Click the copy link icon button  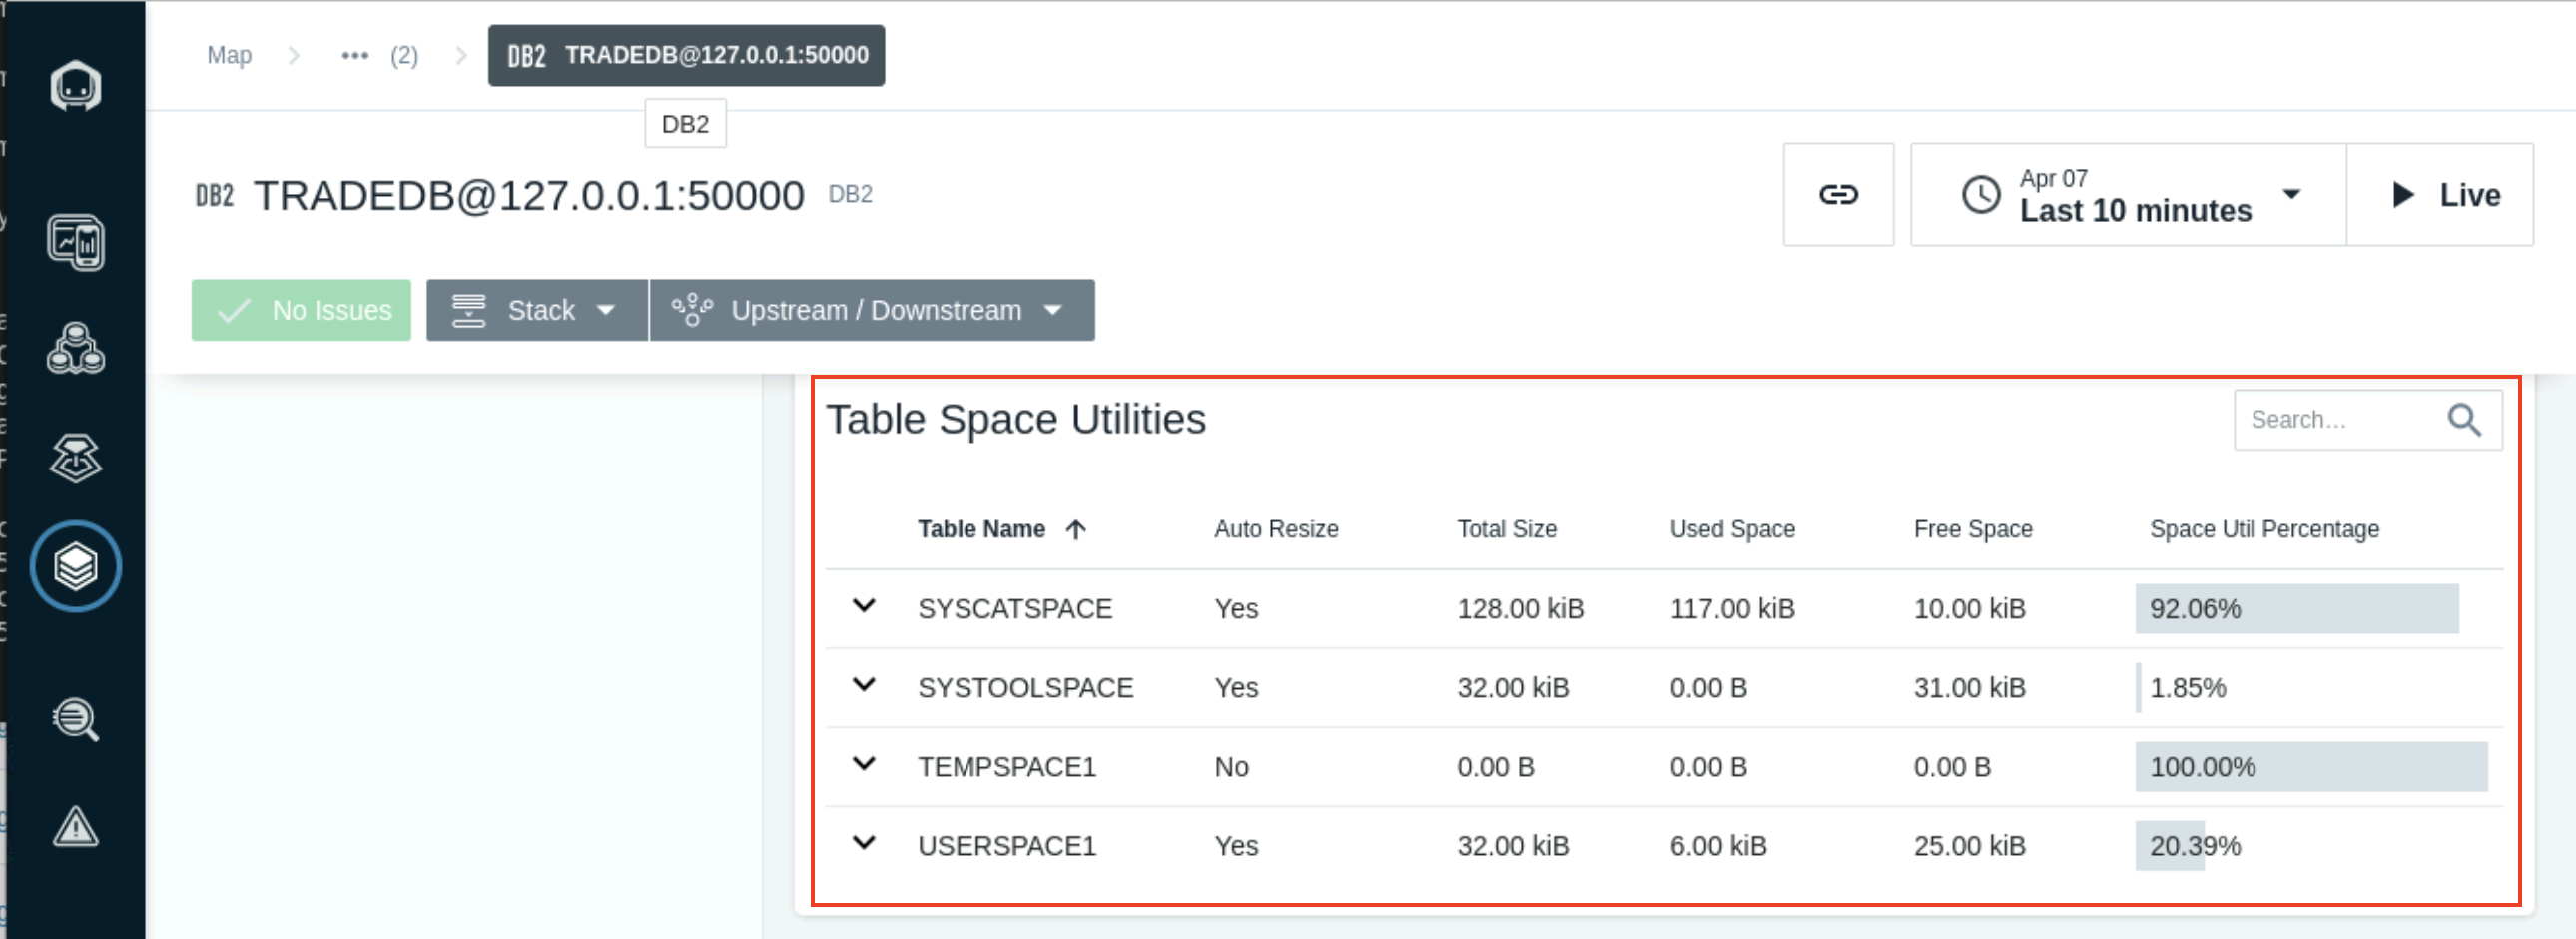pyautogui.click(x=1838, y=194)
